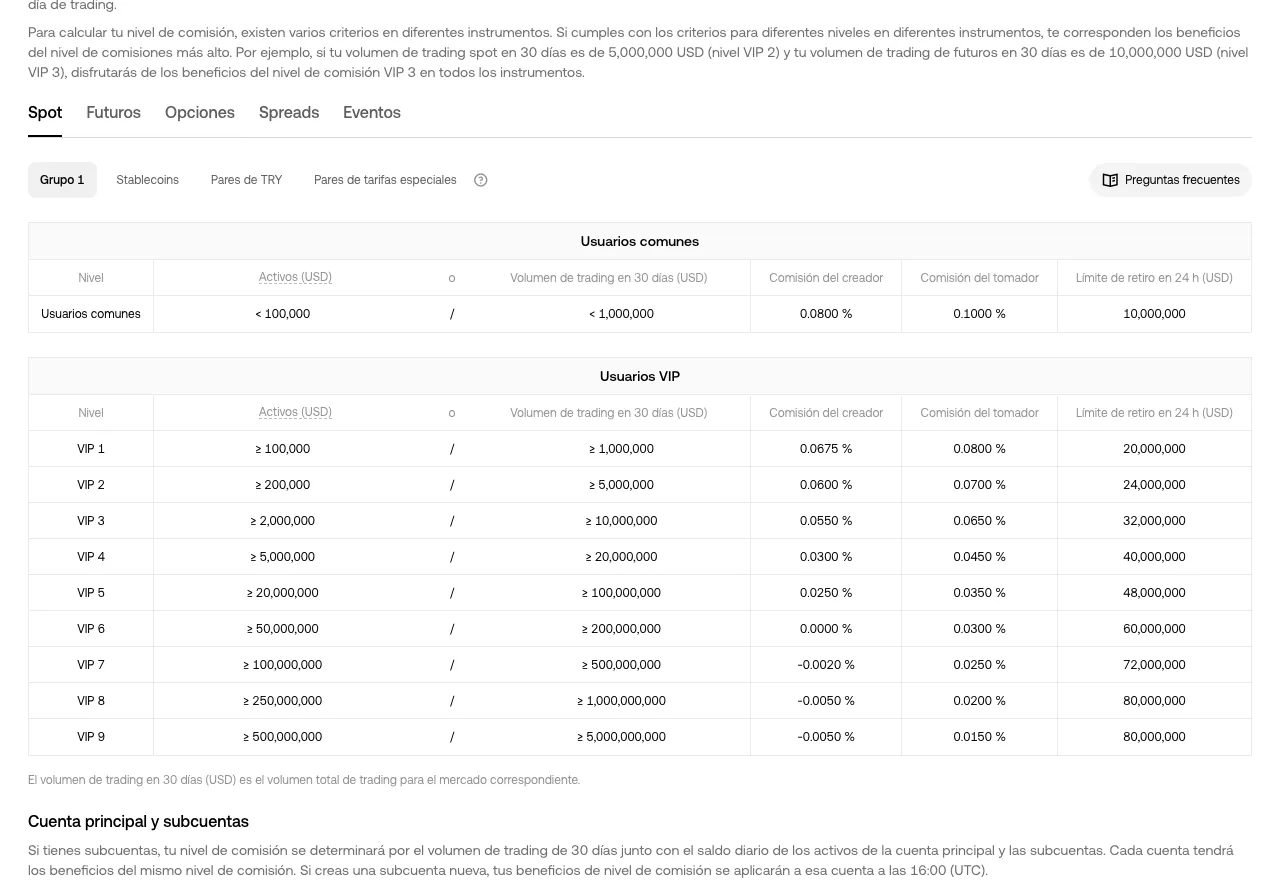This screenshot has height=880, width=1280.
Task: Click VIP 3's '≥ 10,000,000' trading volume cell
Action: tap(621, 521)
